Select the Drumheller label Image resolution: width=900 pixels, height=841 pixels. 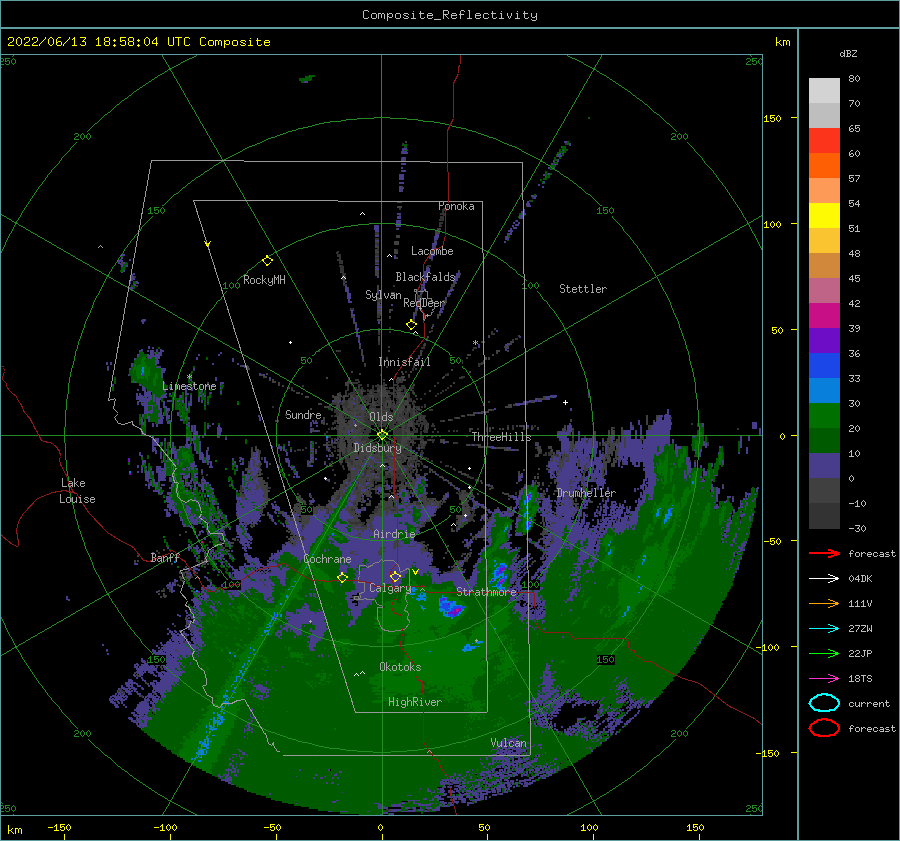coord(586,493)
